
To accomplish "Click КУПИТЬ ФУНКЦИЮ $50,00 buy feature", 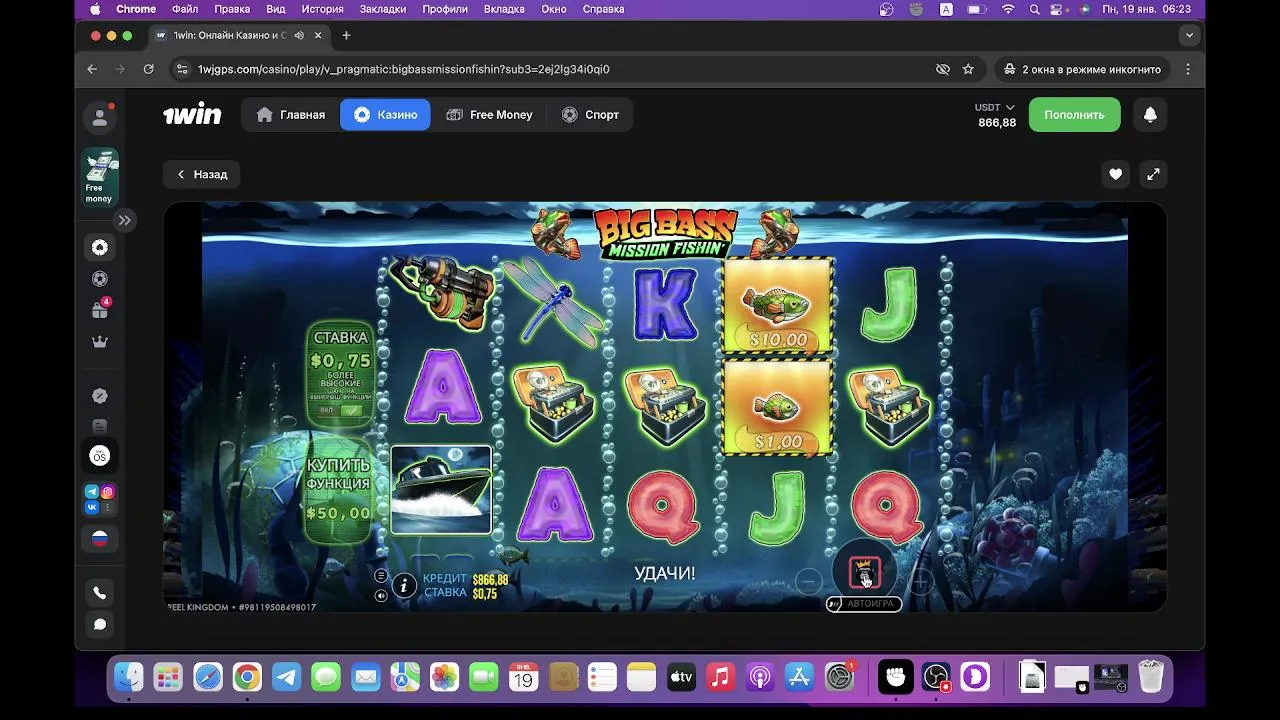I will (338, 490).
